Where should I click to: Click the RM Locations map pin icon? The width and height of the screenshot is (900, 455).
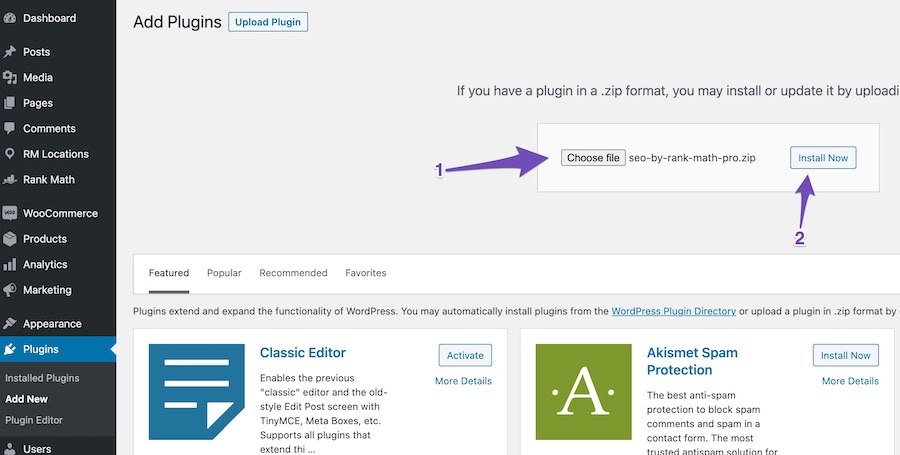[x=9, y=154]
